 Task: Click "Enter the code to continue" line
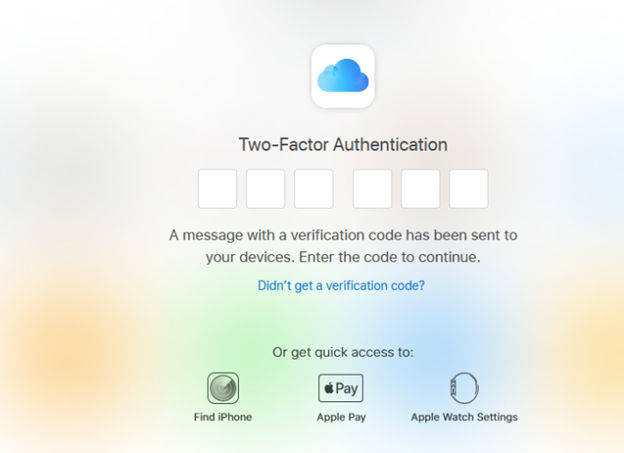tap(390, 257)
